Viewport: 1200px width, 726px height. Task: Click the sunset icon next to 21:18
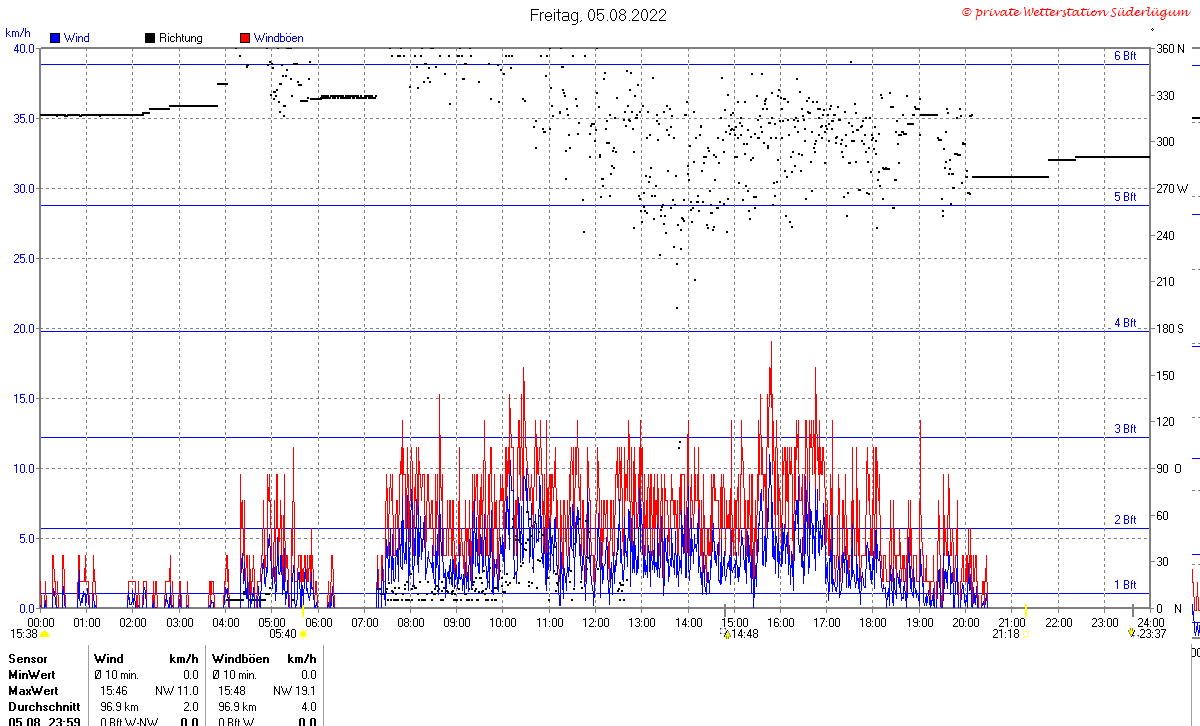tap(1026, 634)
